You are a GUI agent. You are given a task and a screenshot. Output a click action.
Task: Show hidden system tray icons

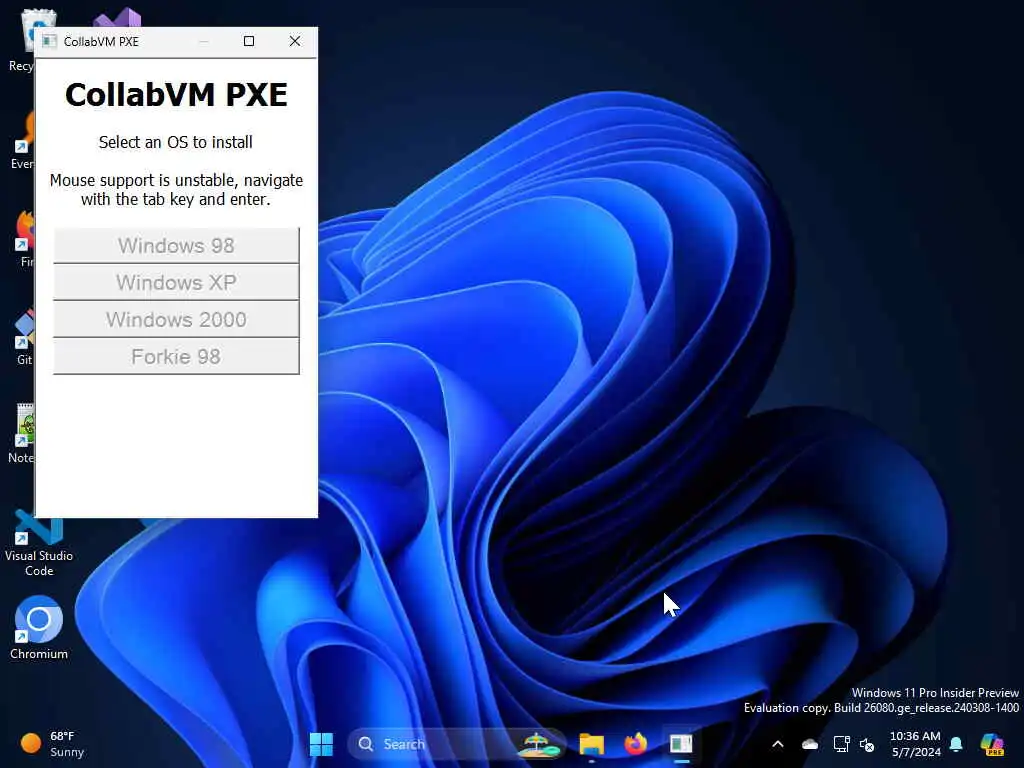click(778, 744)
